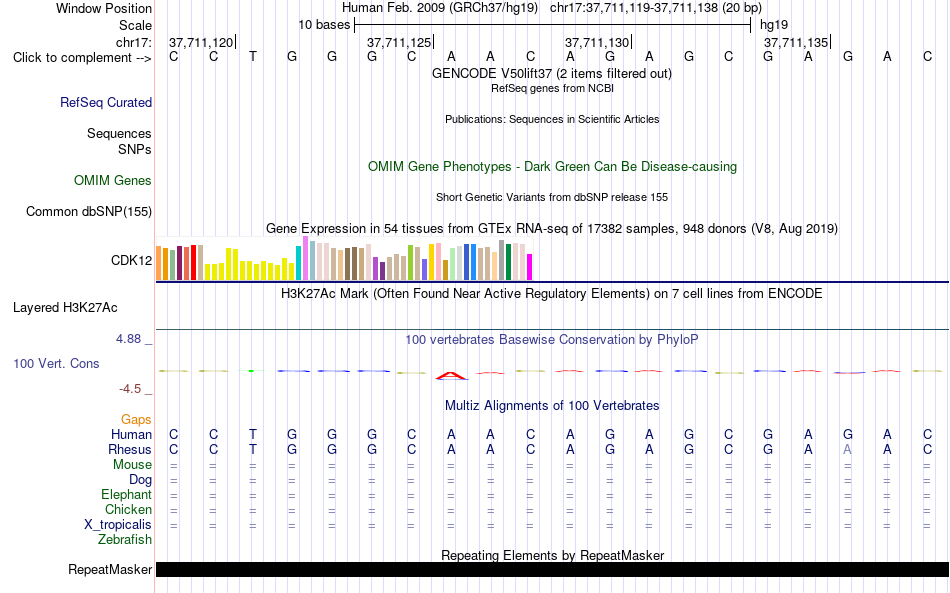Click the large red A in PhyloP track
Viewport: 950px width, 593px height.
451,376
